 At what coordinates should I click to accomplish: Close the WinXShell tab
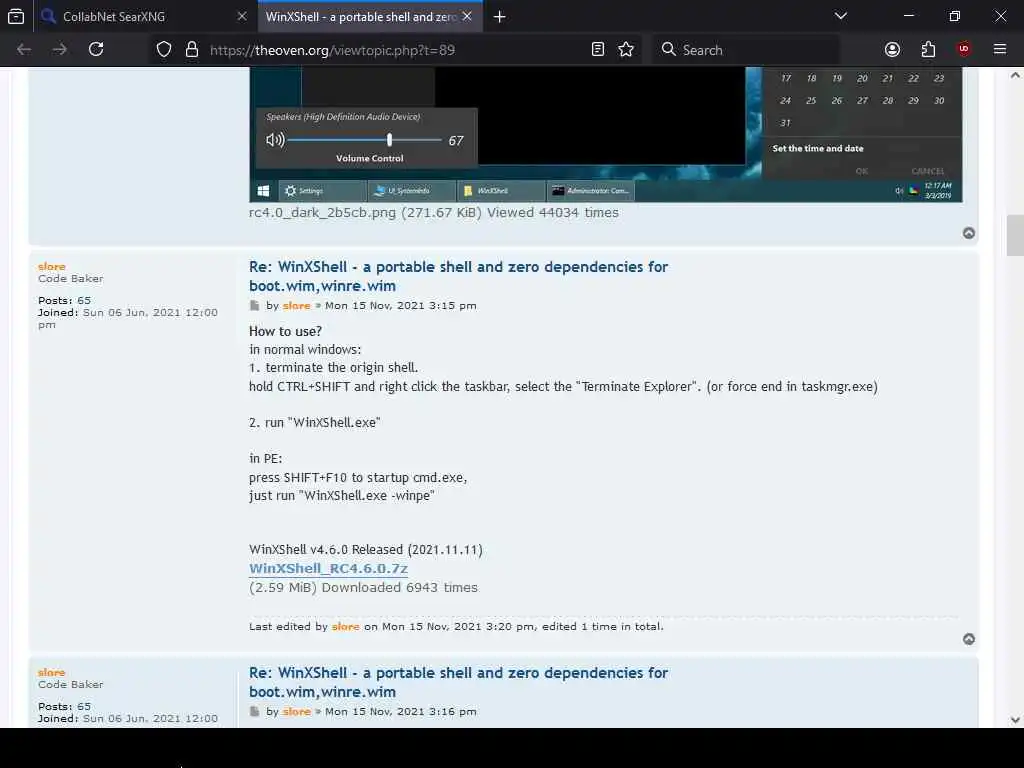click(467, 16)
